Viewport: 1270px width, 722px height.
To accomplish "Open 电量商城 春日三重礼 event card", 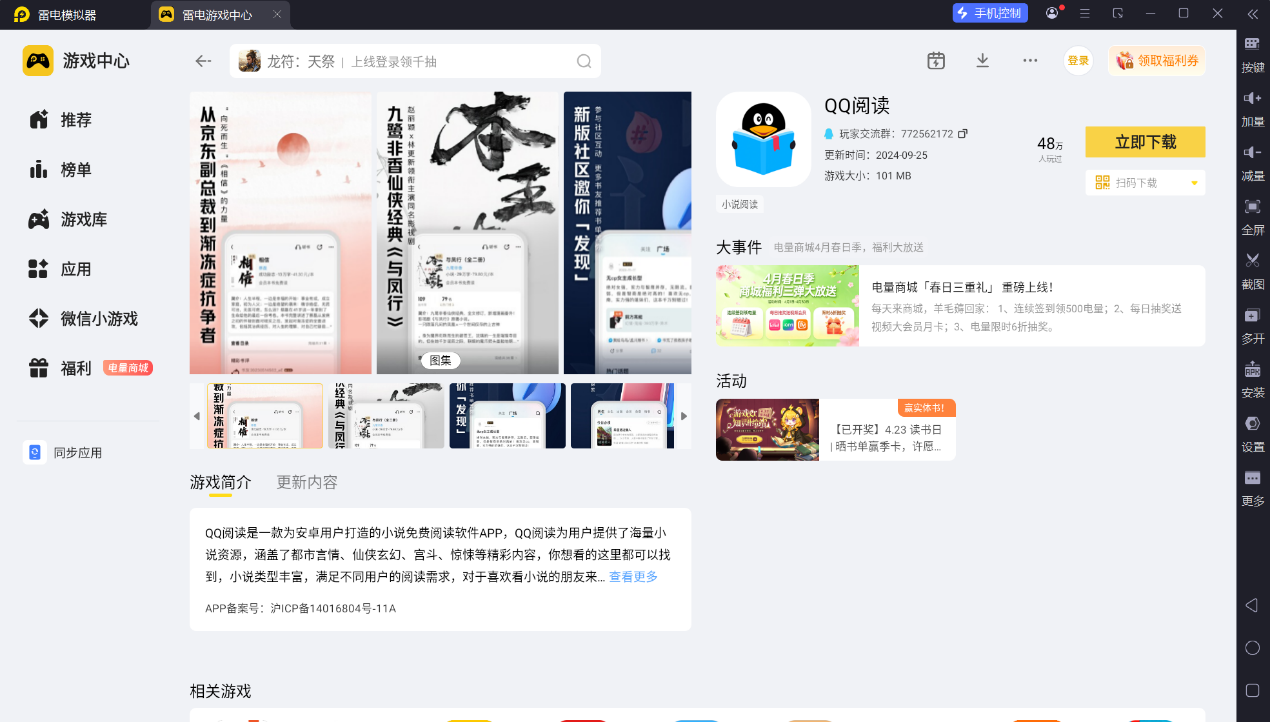I will coord(960,306).
